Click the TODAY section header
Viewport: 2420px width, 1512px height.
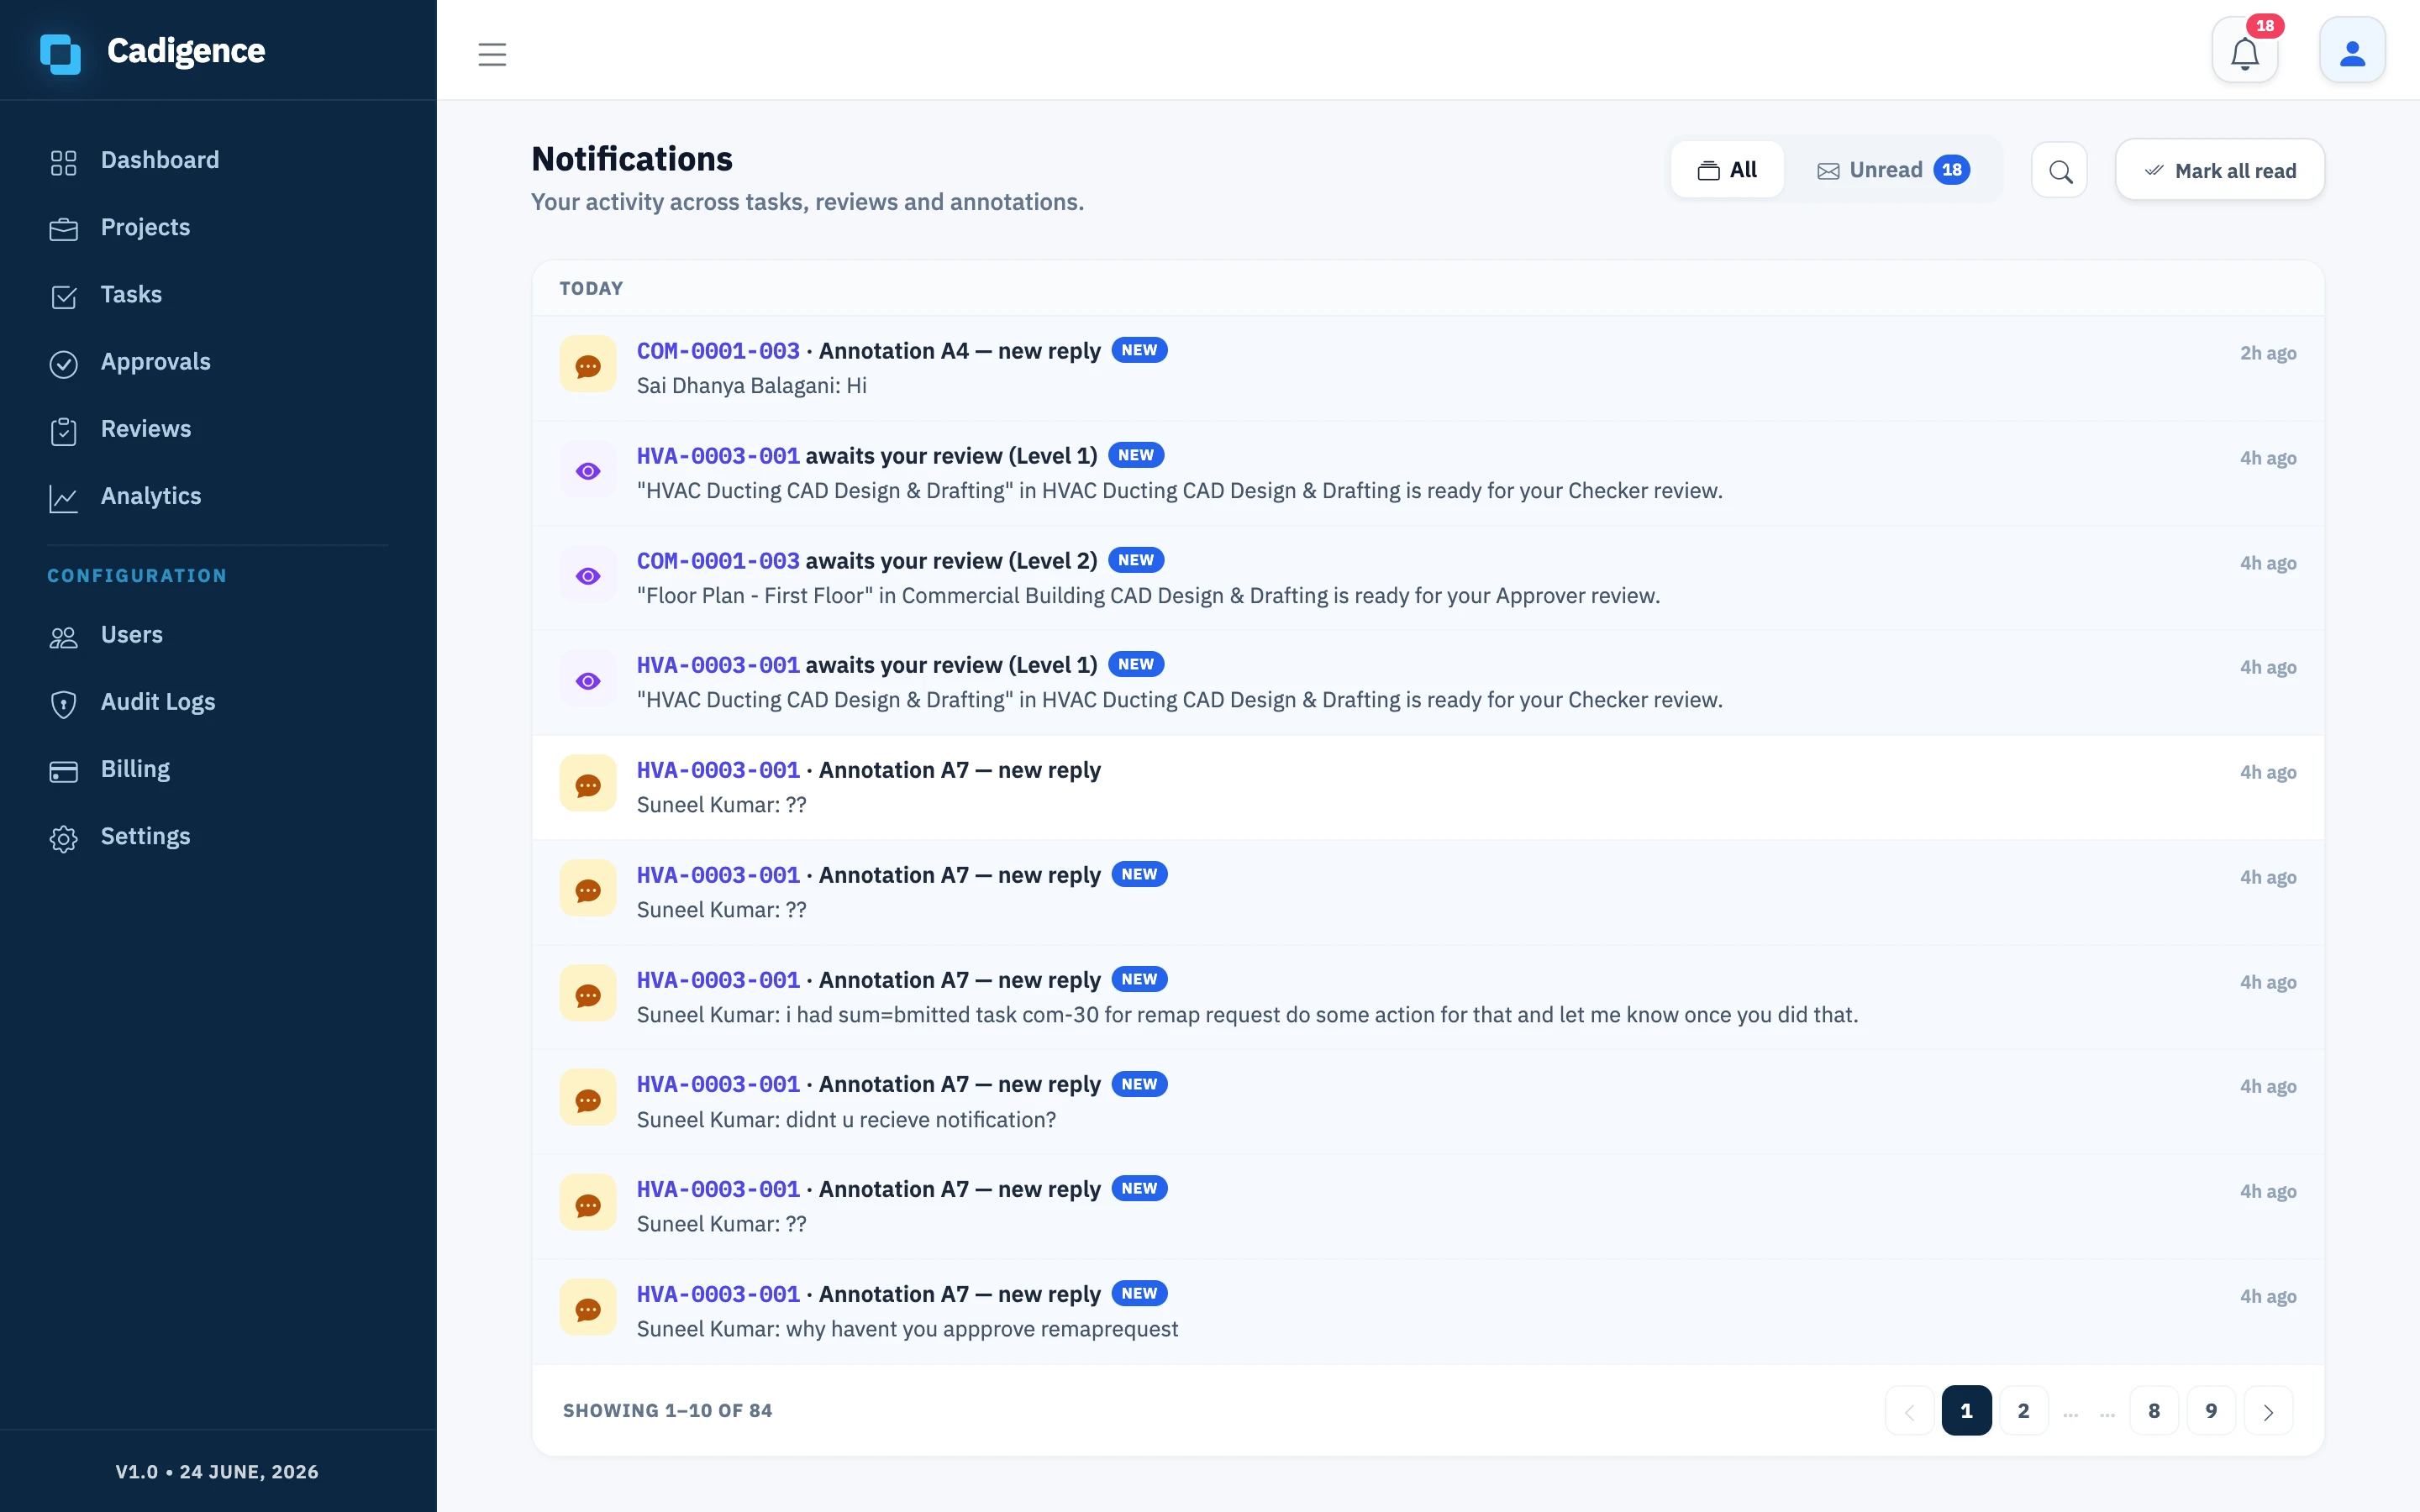[x=591, y=289]
